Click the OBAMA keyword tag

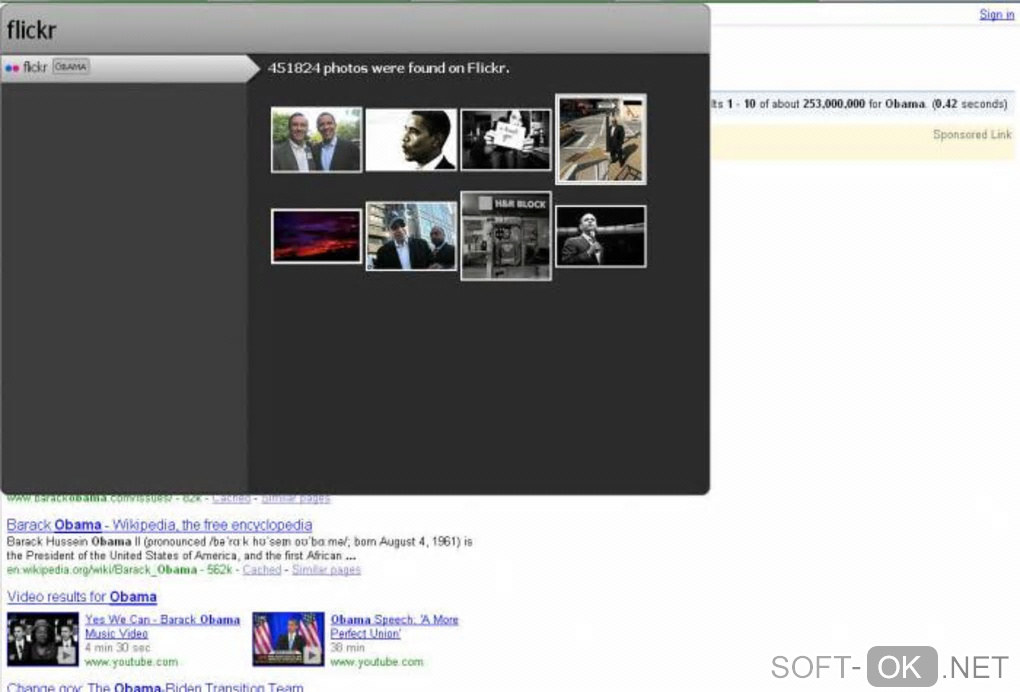tap(71, 67)
